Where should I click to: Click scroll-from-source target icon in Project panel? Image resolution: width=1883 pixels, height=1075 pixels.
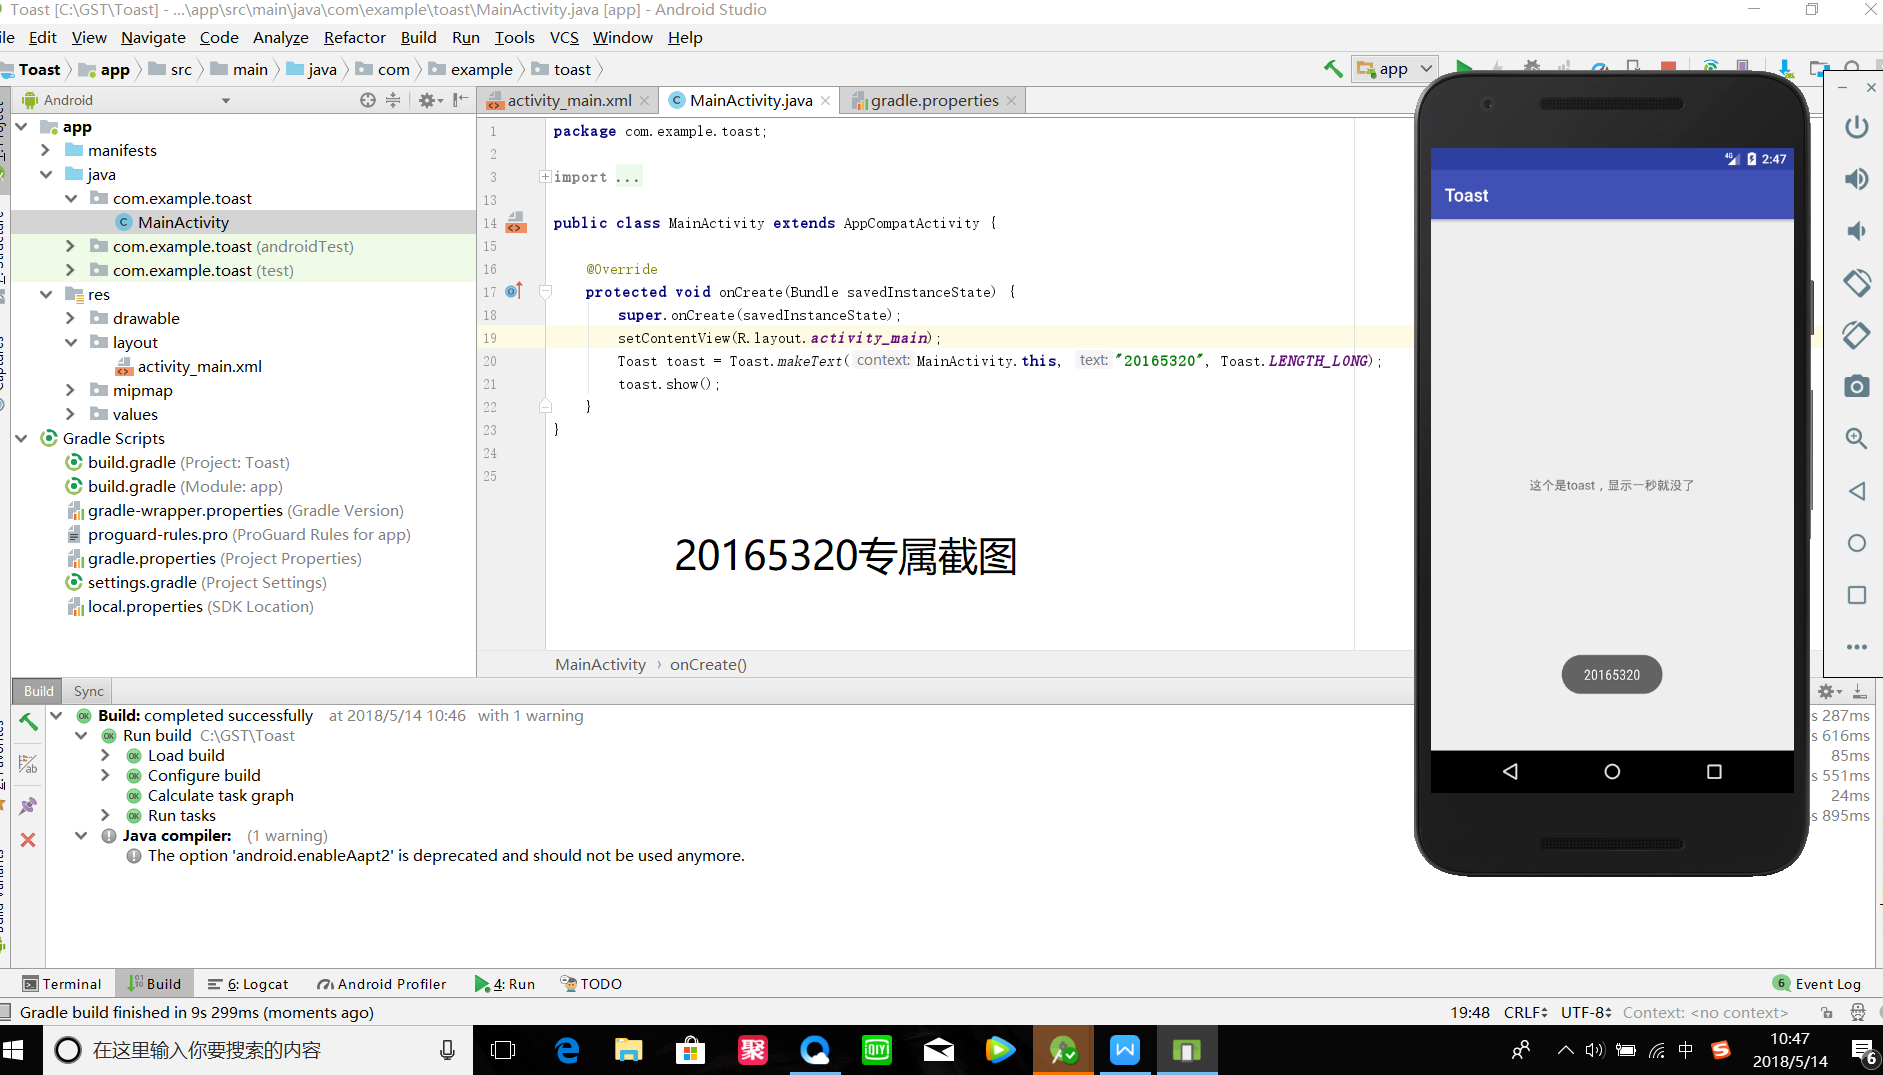[x=368, y=100]
